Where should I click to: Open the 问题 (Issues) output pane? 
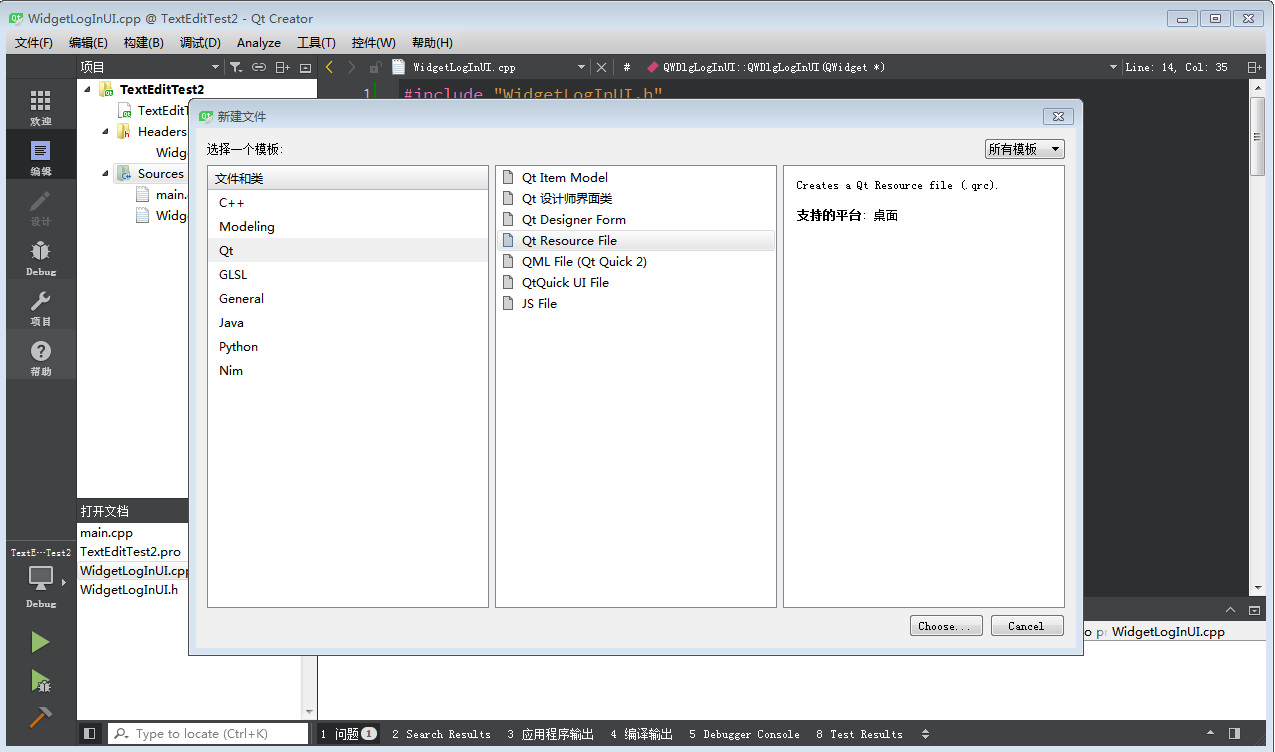click(348, 734)
